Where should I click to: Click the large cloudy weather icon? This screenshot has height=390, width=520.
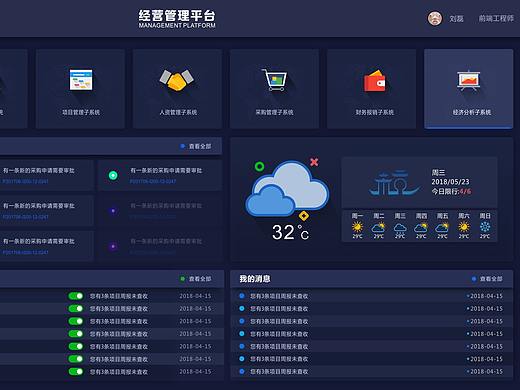[287, 190]
